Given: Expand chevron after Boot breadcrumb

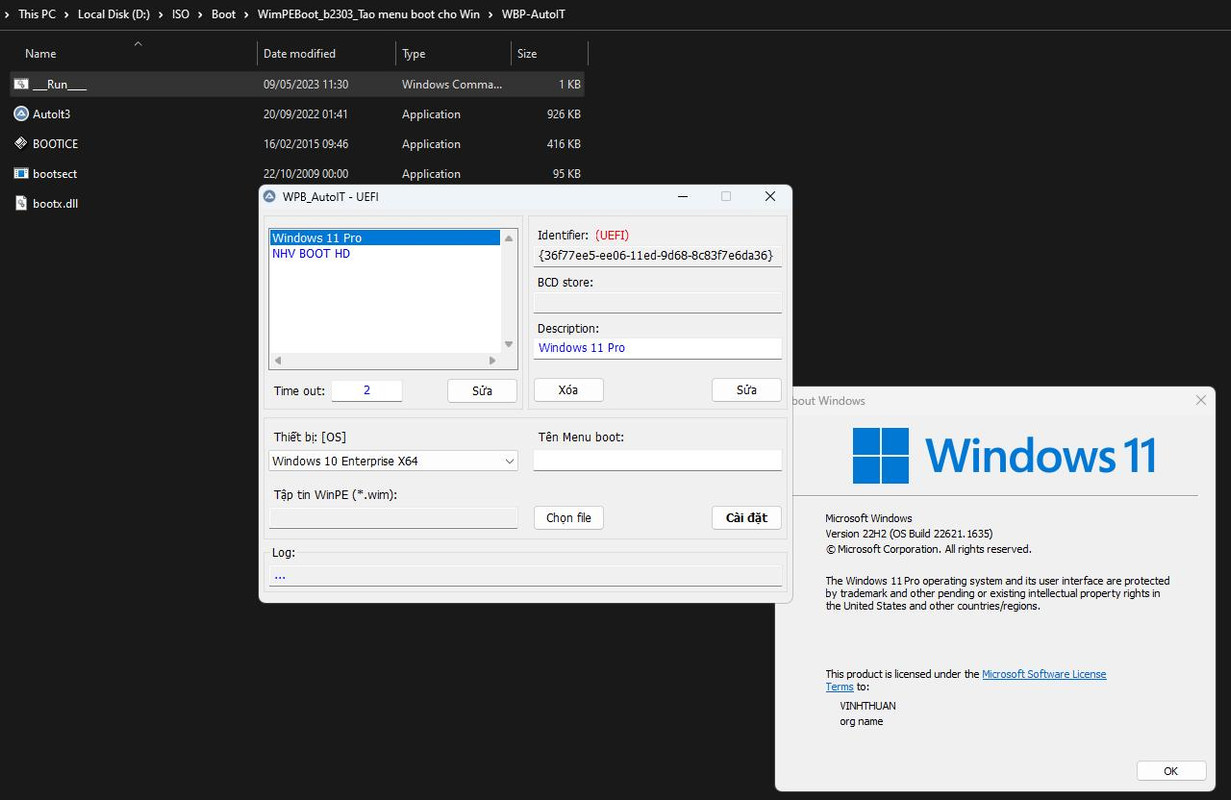Looking at the screenshot, I should click(x=247, y=14).
